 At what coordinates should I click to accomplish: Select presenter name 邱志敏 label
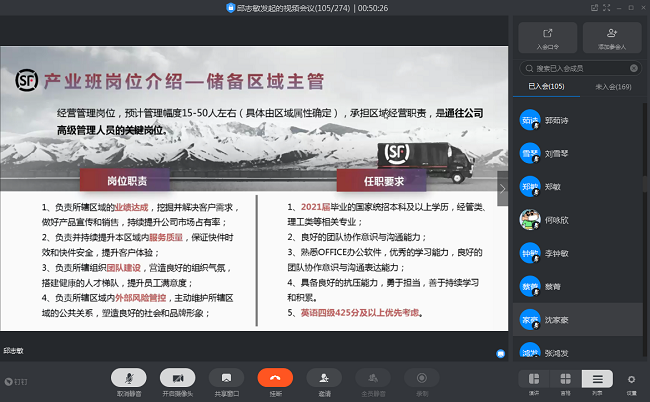pyautogui.click(x=14, y=351)
